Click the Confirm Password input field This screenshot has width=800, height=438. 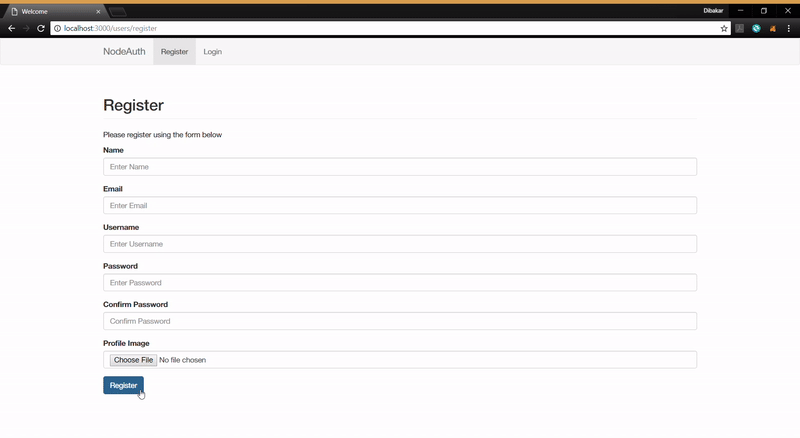point(400,321)
